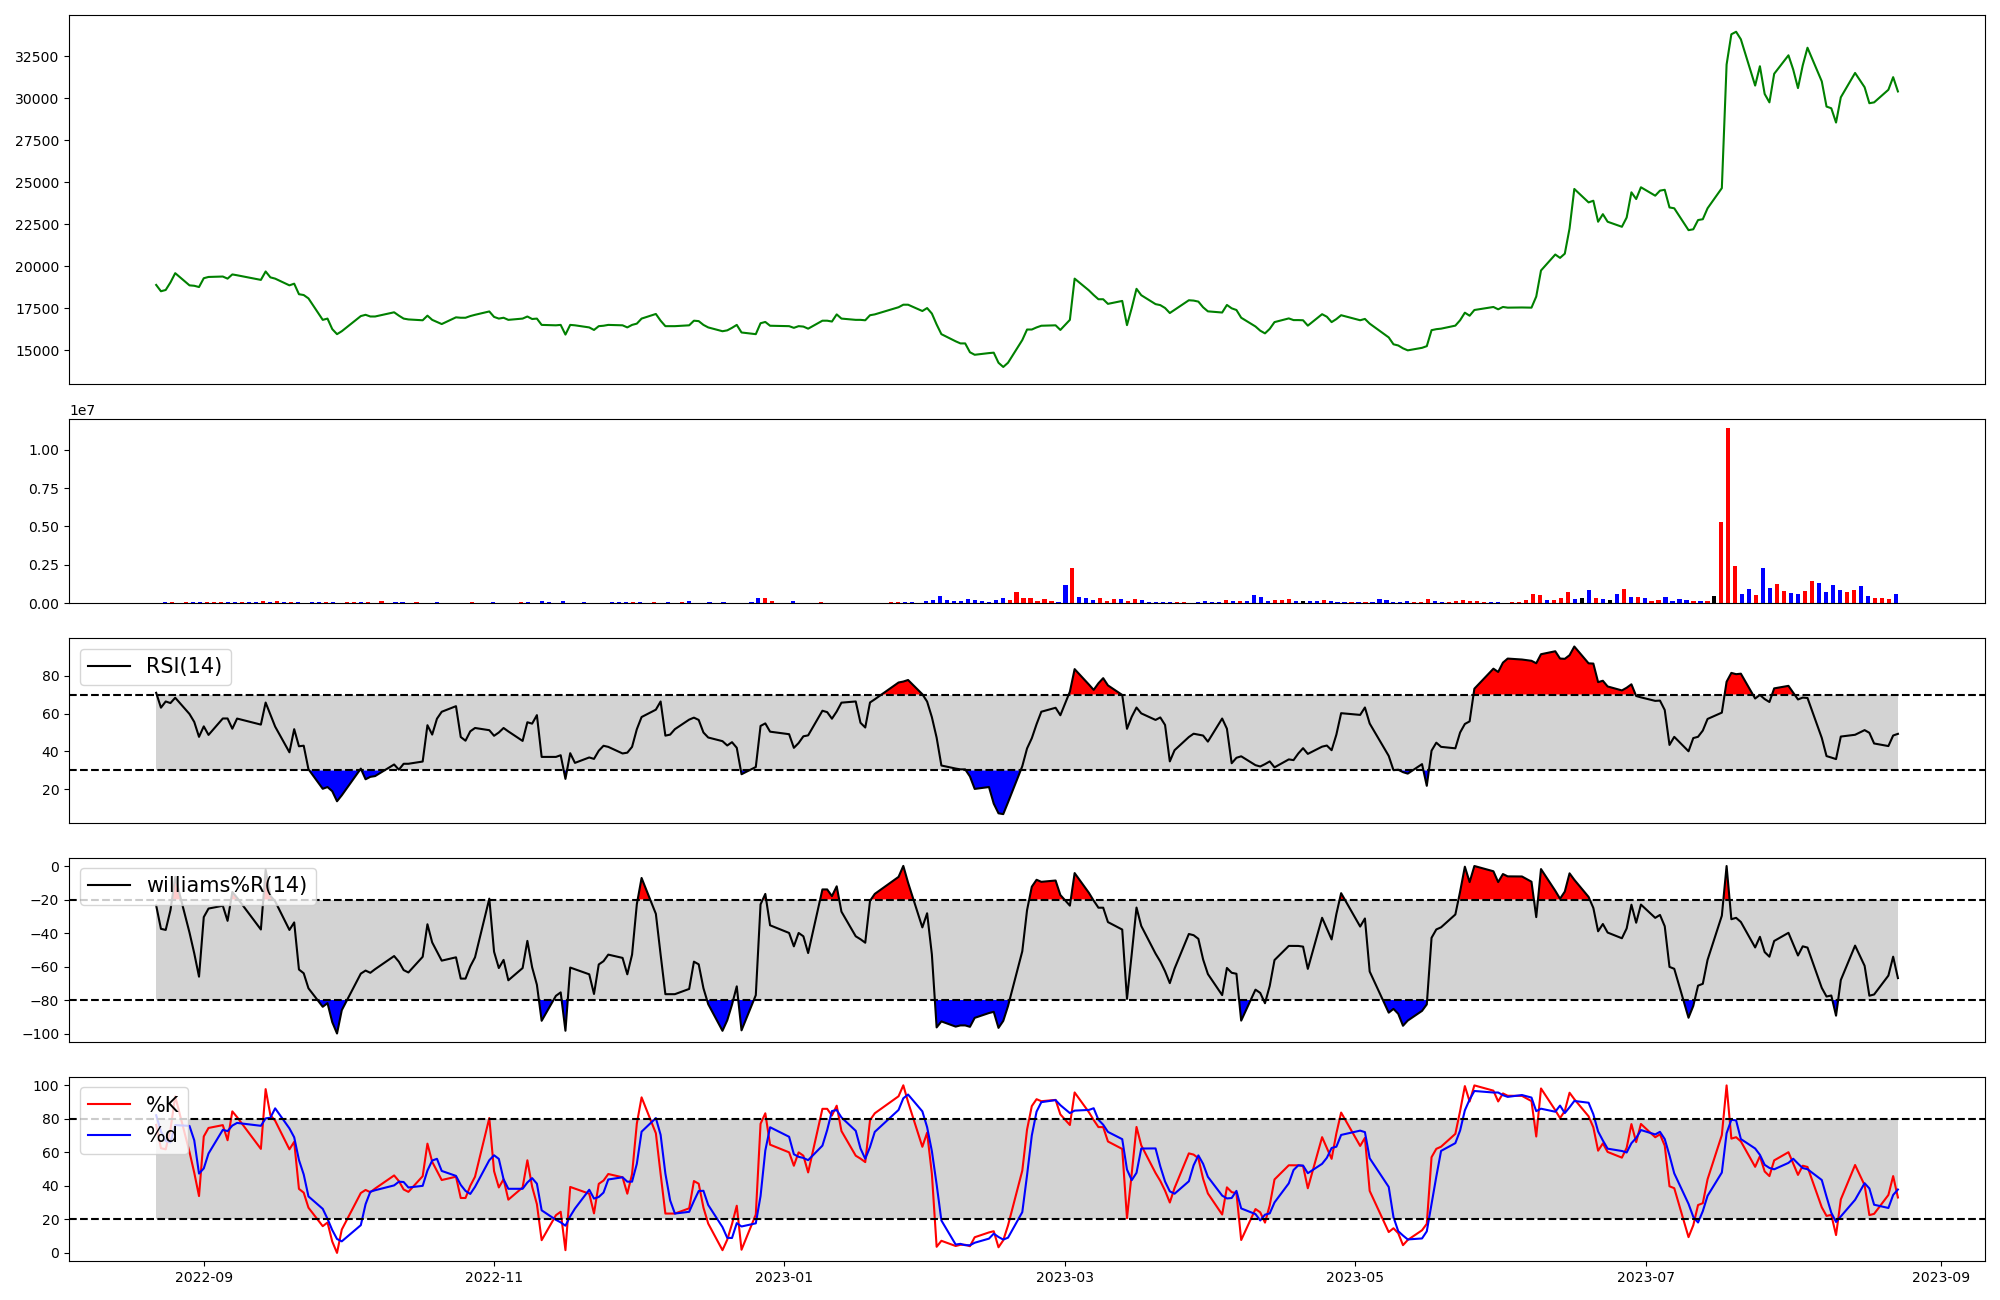This screenshot has height=1300, width=2000.
Task: Click the 2022-09 x-axis date label
Action: (204, 1277)
